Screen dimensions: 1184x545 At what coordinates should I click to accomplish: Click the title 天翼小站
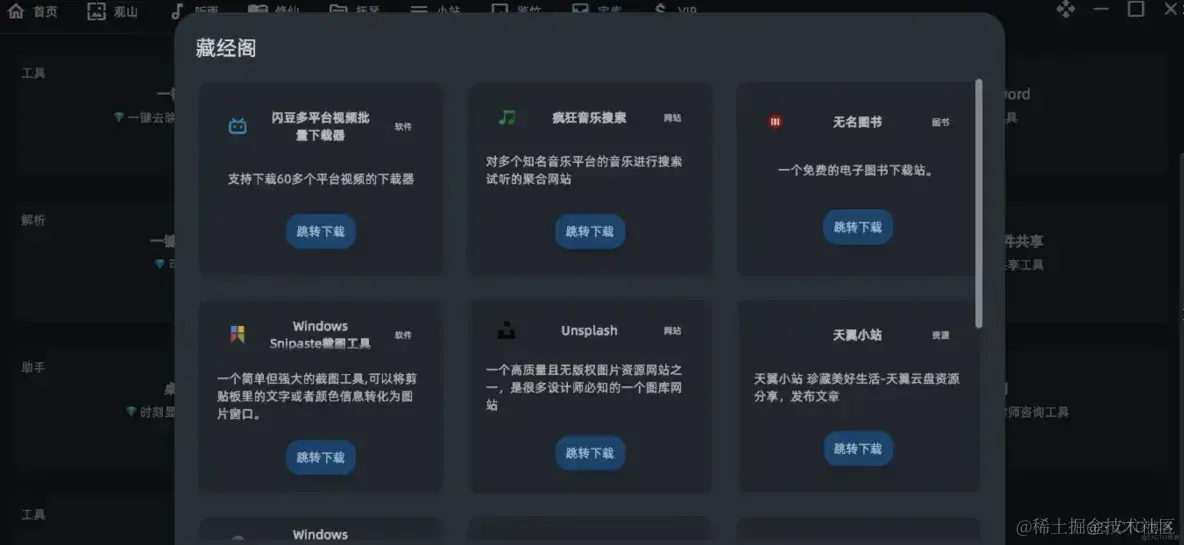click(857, 335)
